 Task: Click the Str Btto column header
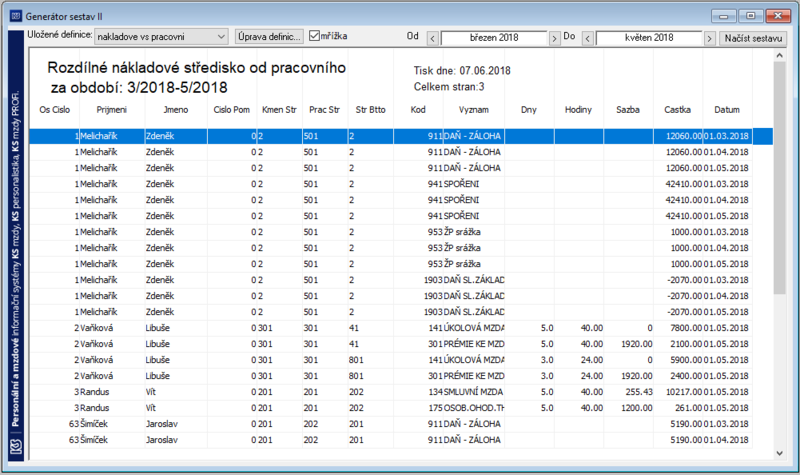coord(370,110)
